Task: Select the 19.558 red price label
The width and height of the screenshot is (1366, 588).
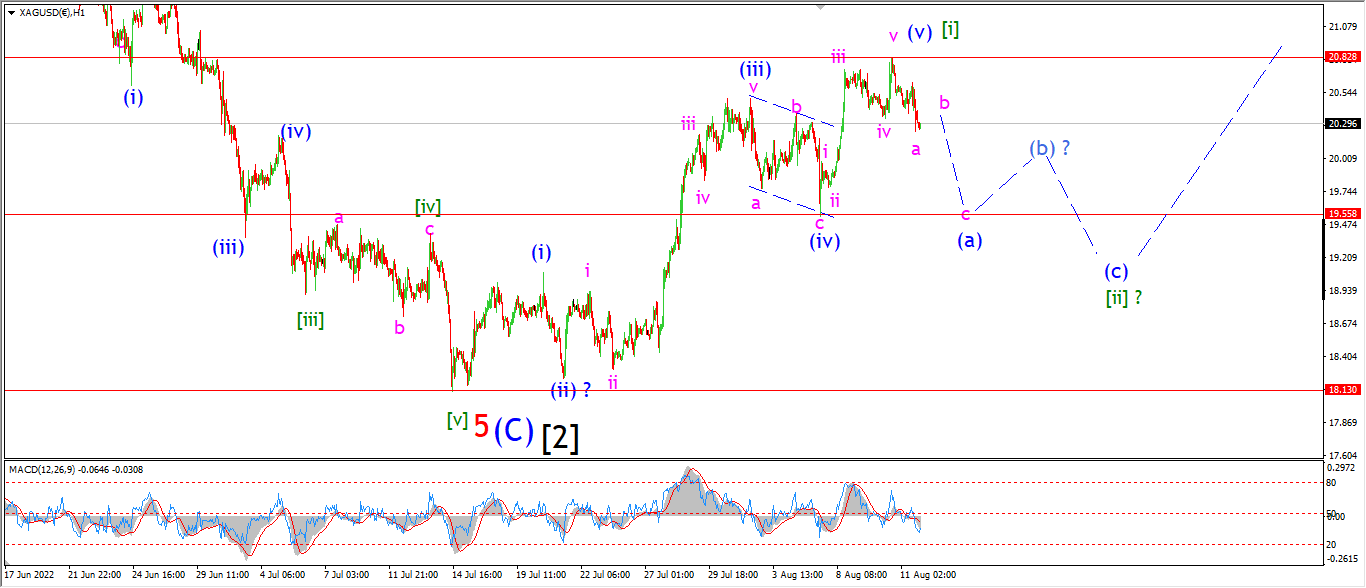Action: coord(1341,214)
